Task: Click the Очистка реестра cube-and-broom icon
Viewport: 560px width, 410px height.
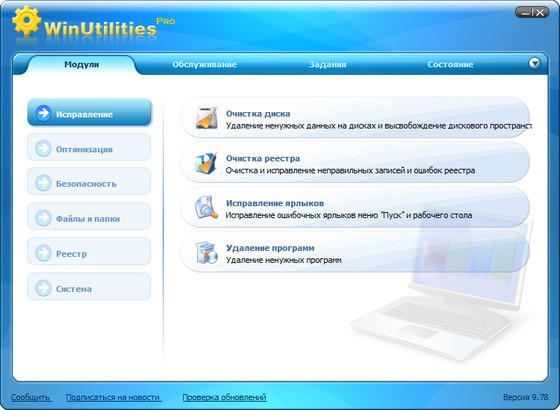Action: click(206, 163)
